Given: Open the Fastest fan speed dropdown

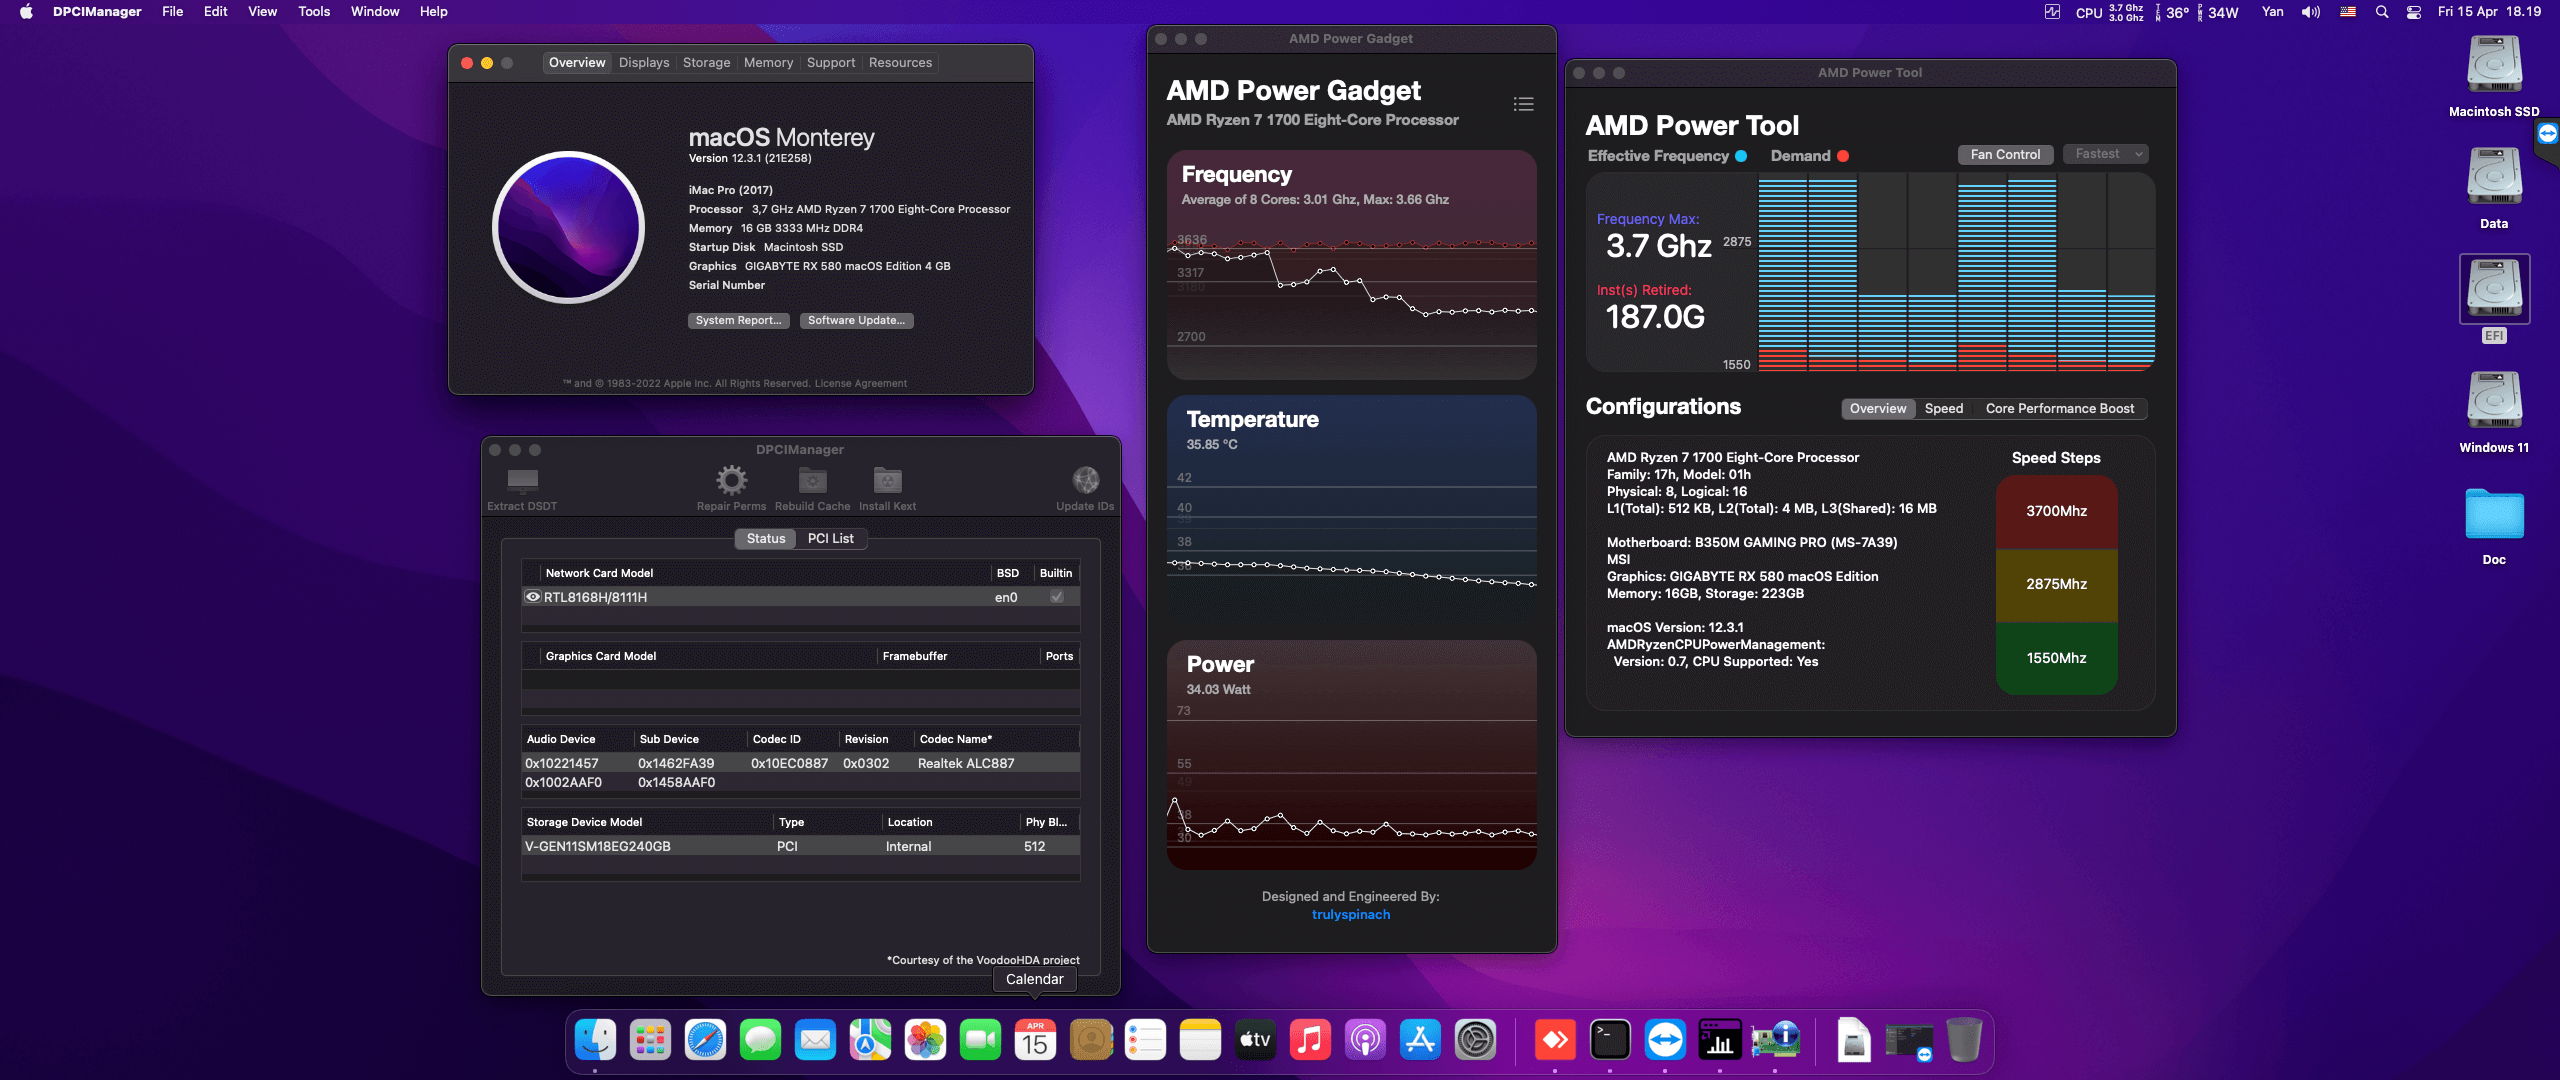Looking at the screenshot, I should coord(2105,154).
